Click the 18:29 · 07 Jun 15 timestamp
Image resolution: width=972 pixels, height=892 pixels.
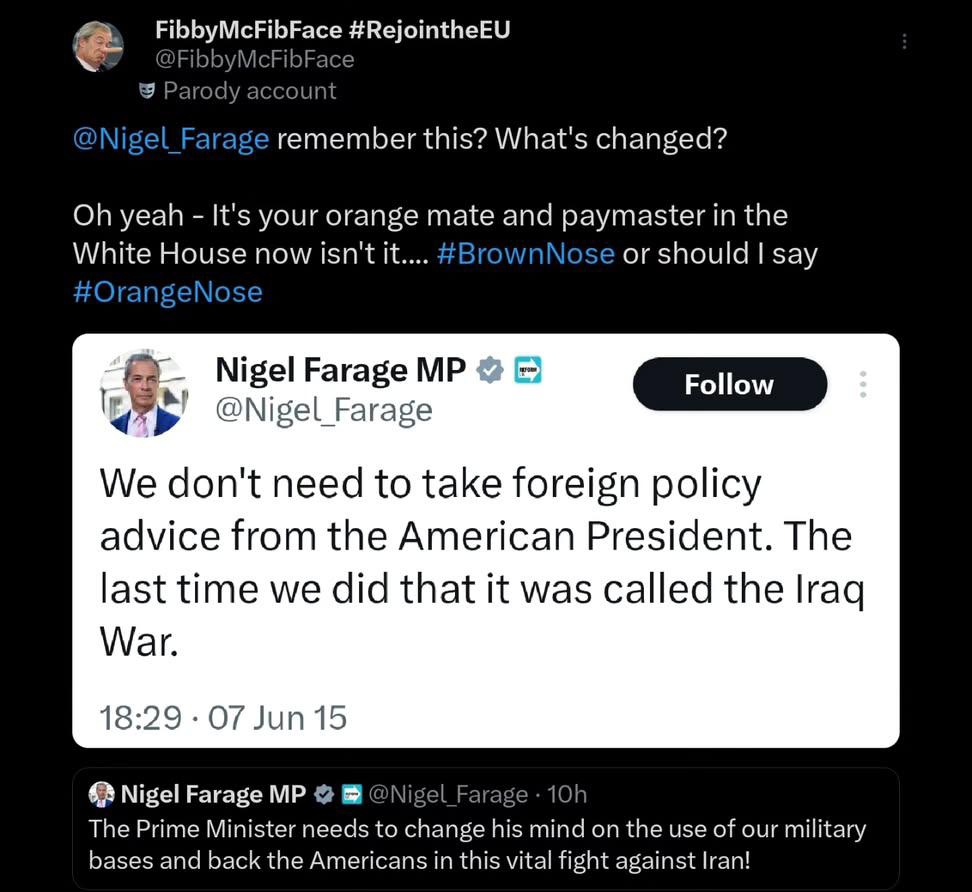(223, 717)
